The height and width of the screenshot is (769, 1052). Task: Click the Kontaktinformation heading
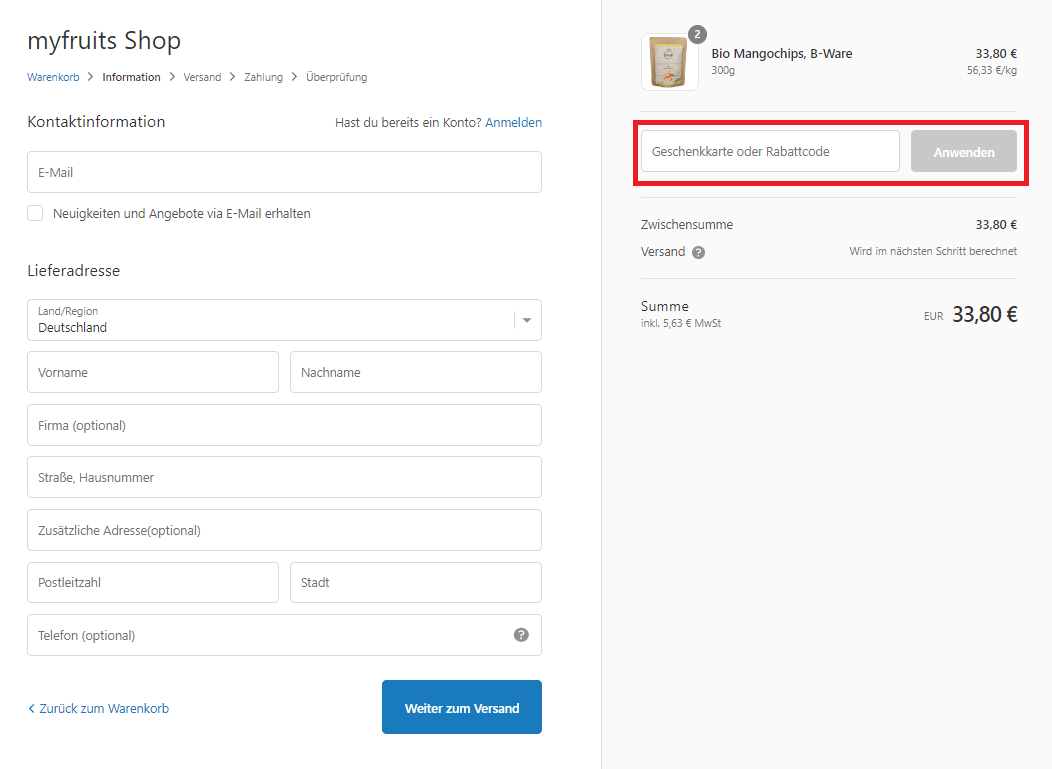coord(96,121)
